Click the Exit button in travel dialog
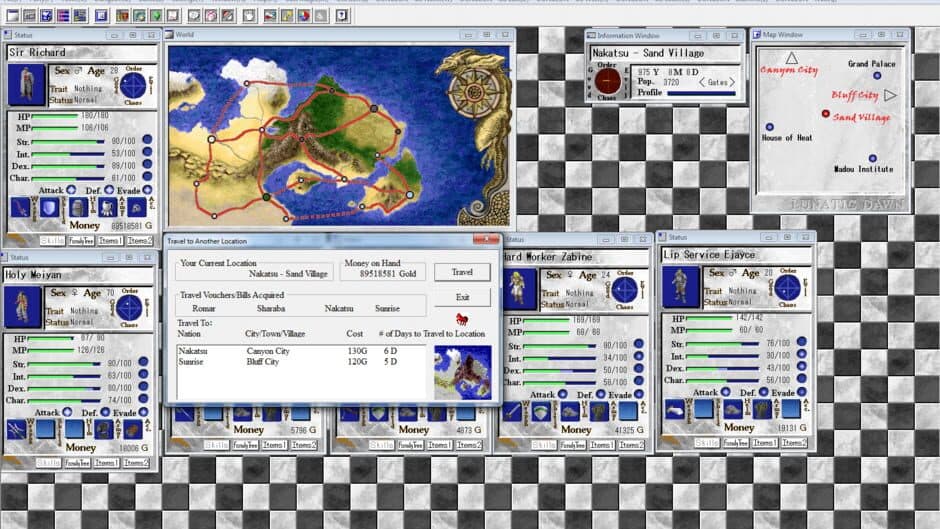Image resolution: width=940 pixels, height=529 pixels. coord(462,297)
